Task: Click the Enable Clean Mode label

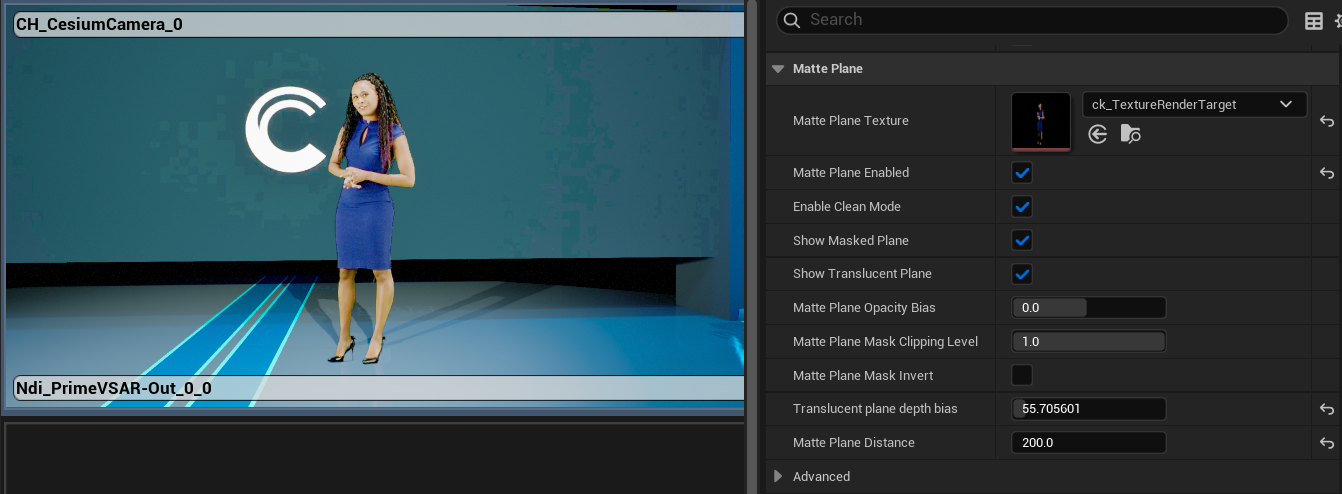Action: pos(847,207)
